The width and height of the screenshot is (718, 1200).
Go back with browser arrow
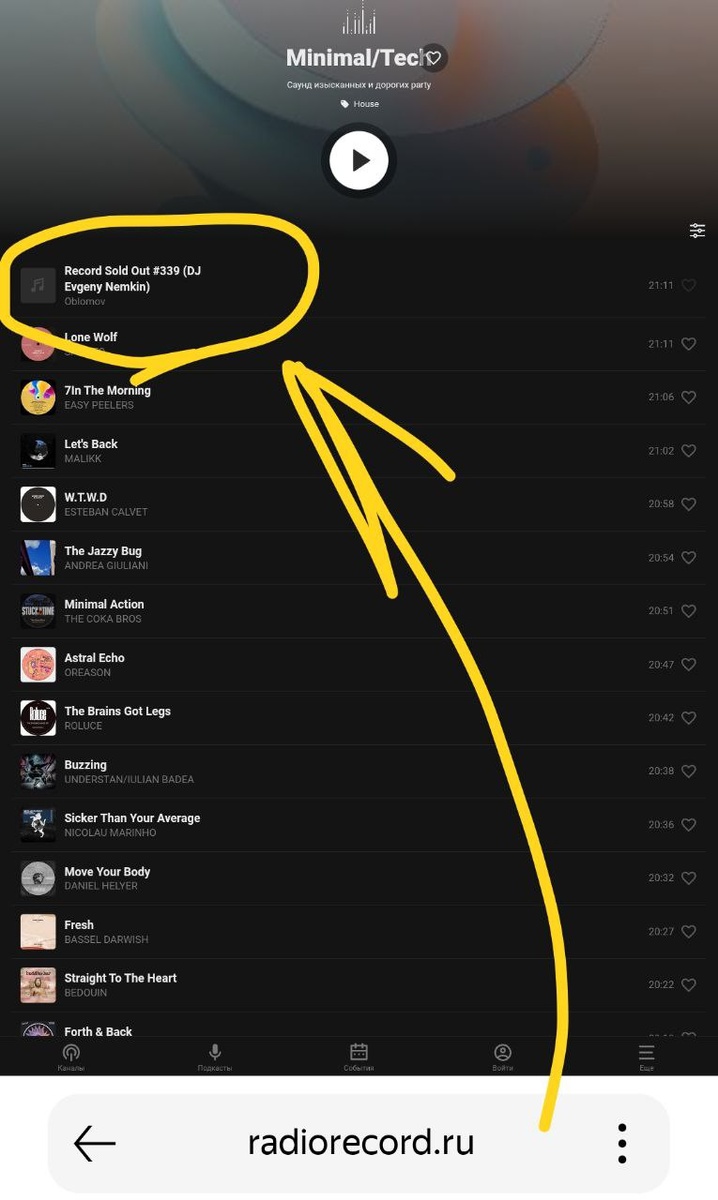[x=95, y=1142]
